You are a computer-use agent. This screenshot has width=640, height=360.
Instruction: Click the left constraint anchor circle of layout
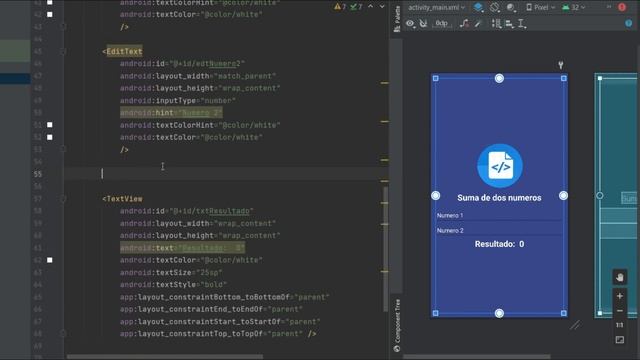[436, 196]
